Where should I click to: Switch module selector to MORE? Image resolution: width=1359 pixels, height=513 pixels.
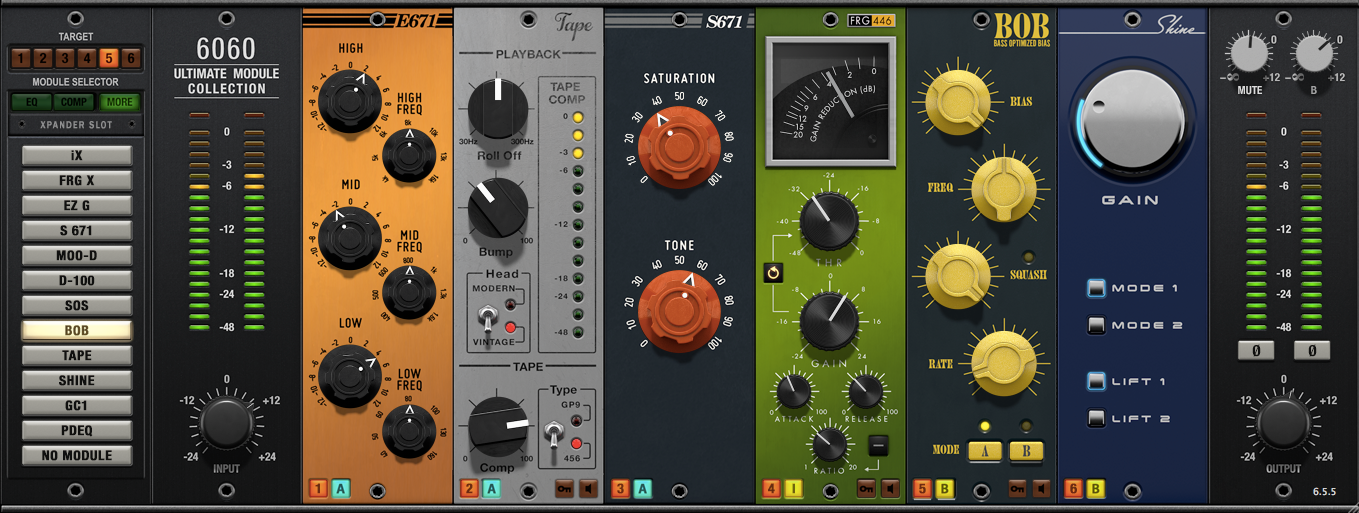[x=120, y=102]
